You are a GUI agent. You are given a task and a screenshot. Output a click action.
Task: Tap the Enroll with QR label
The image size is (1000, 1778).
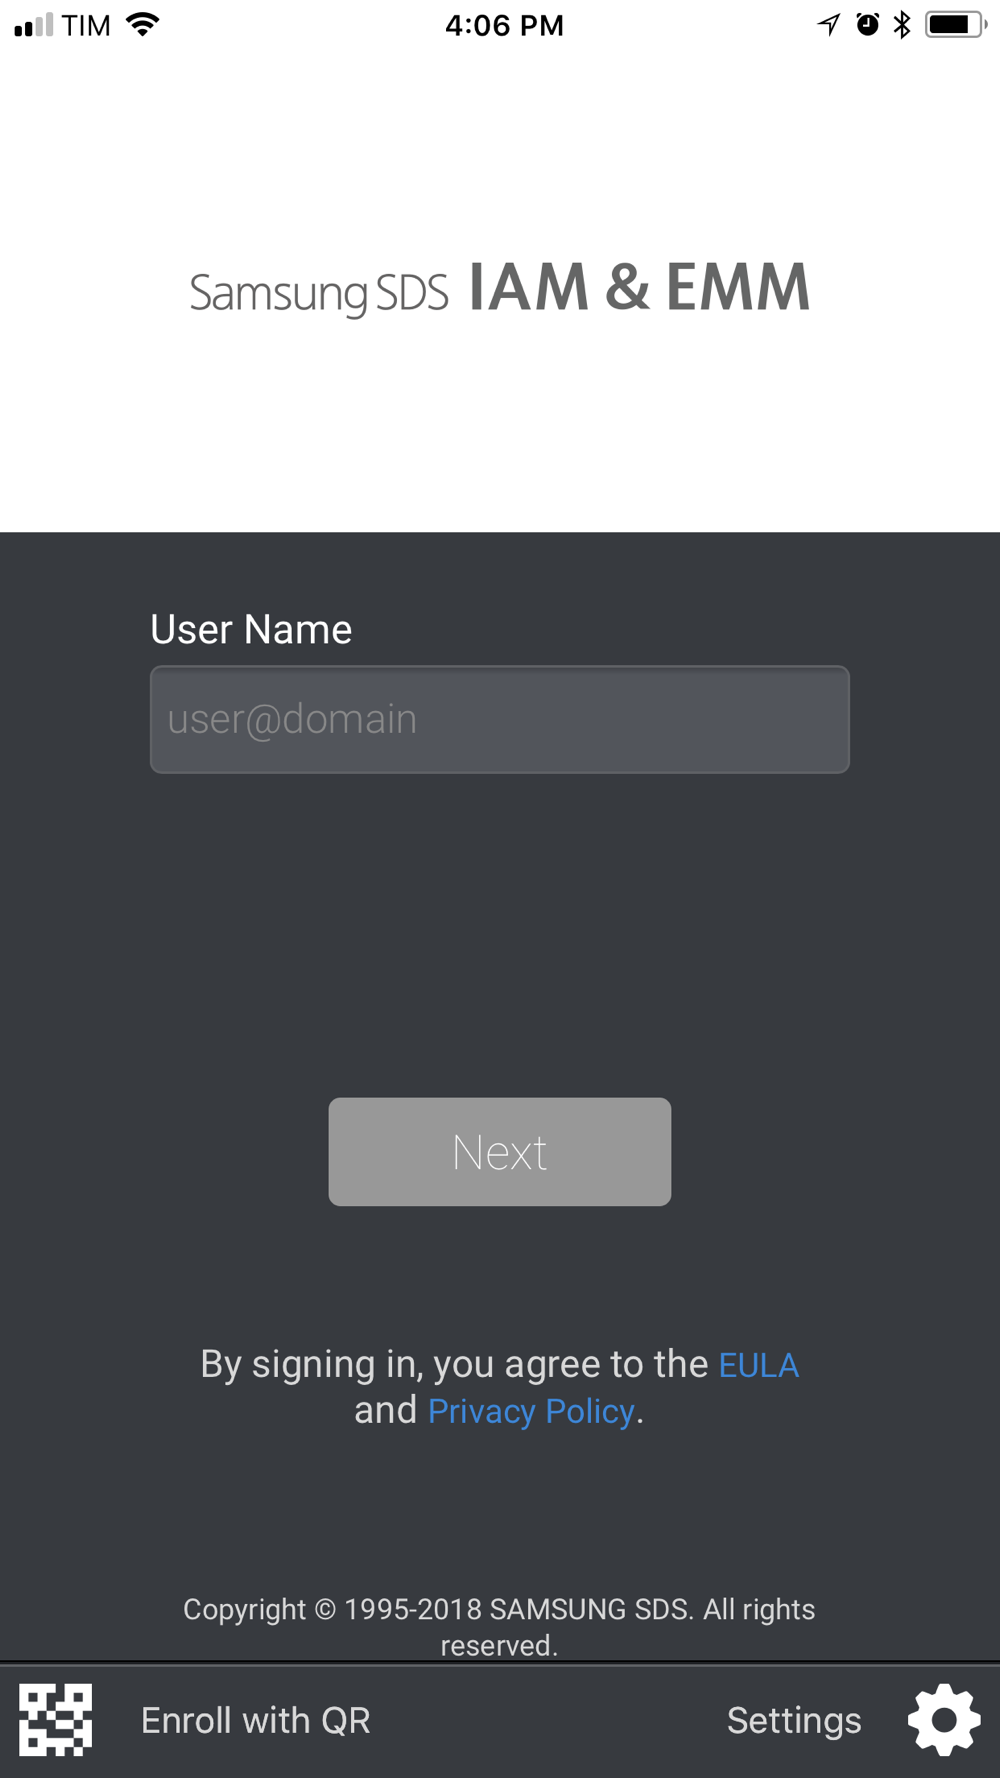click(256, 1720)
